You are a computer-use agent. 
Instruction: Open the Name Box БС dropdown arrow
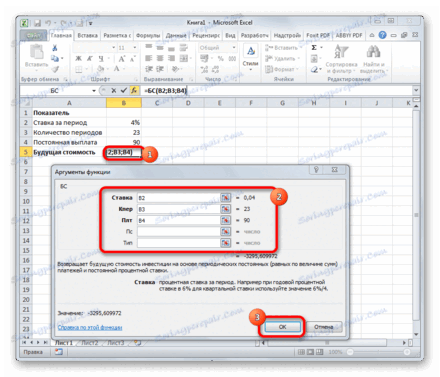pos(94,91)
